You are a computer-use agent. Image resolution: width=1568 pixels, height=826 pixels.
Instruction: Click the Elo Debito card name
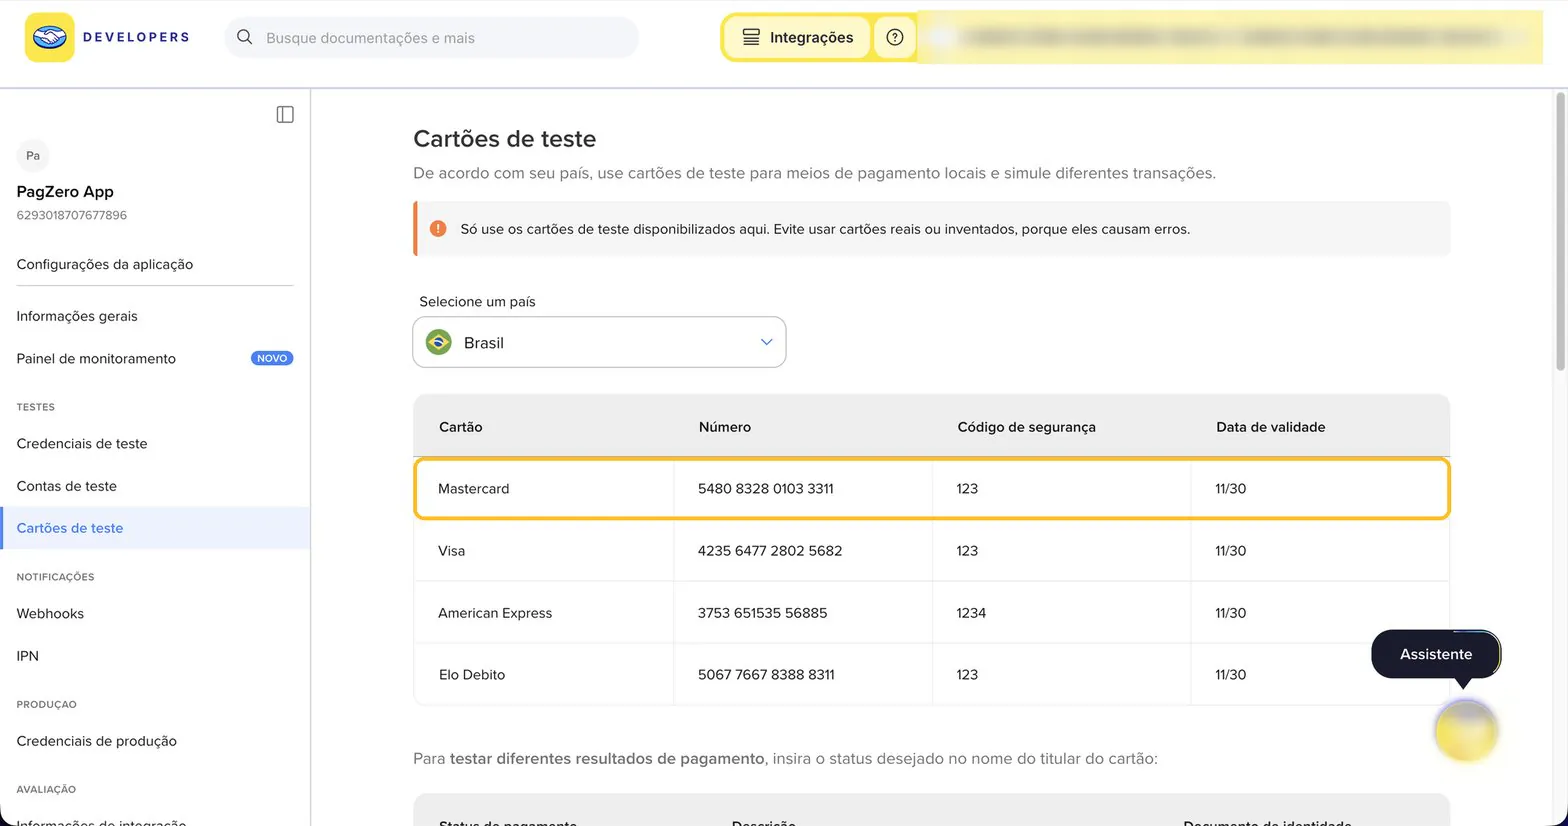click(x=472, y=674)
